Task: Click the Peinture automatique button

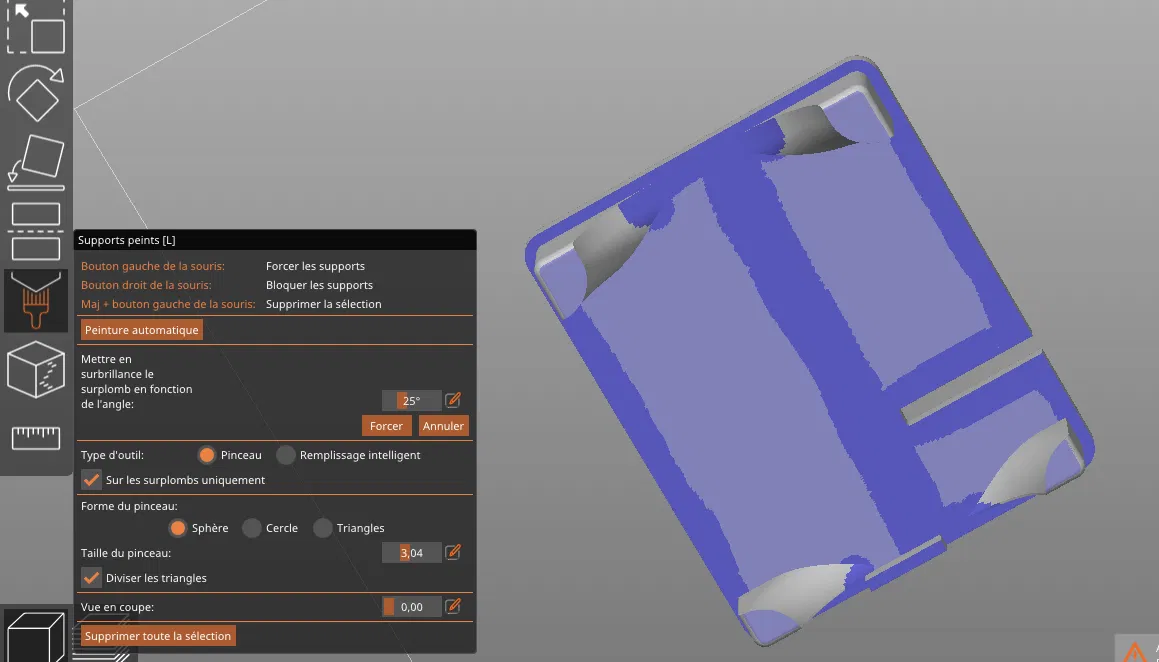Action: (141, 330)
